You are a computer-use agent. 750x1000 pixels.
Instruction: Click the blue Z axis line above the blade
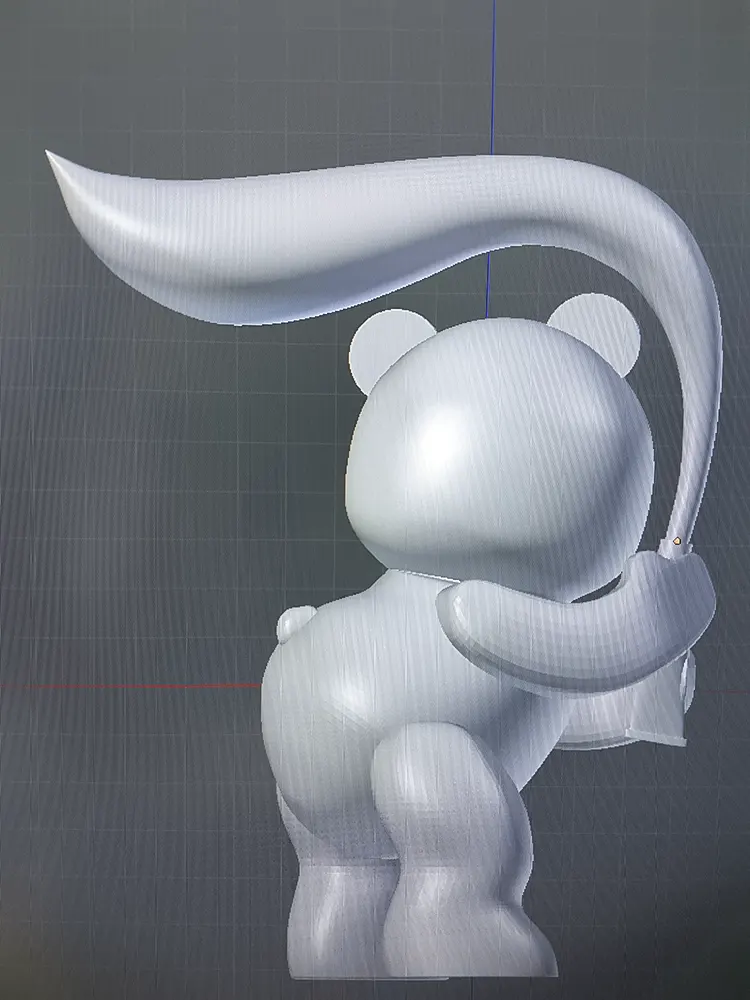click(493, 70)
